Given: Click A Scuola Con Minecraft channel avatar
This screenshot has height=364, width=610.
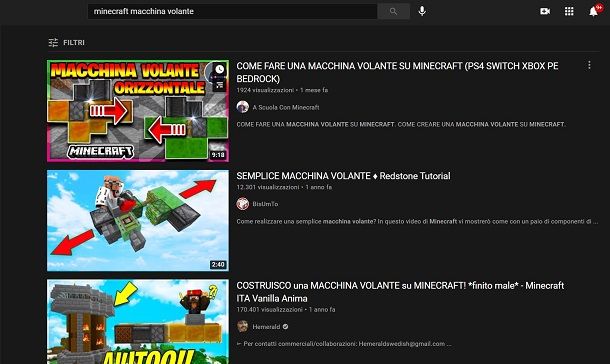Looking at the screenshot, I should pos(243,107).
